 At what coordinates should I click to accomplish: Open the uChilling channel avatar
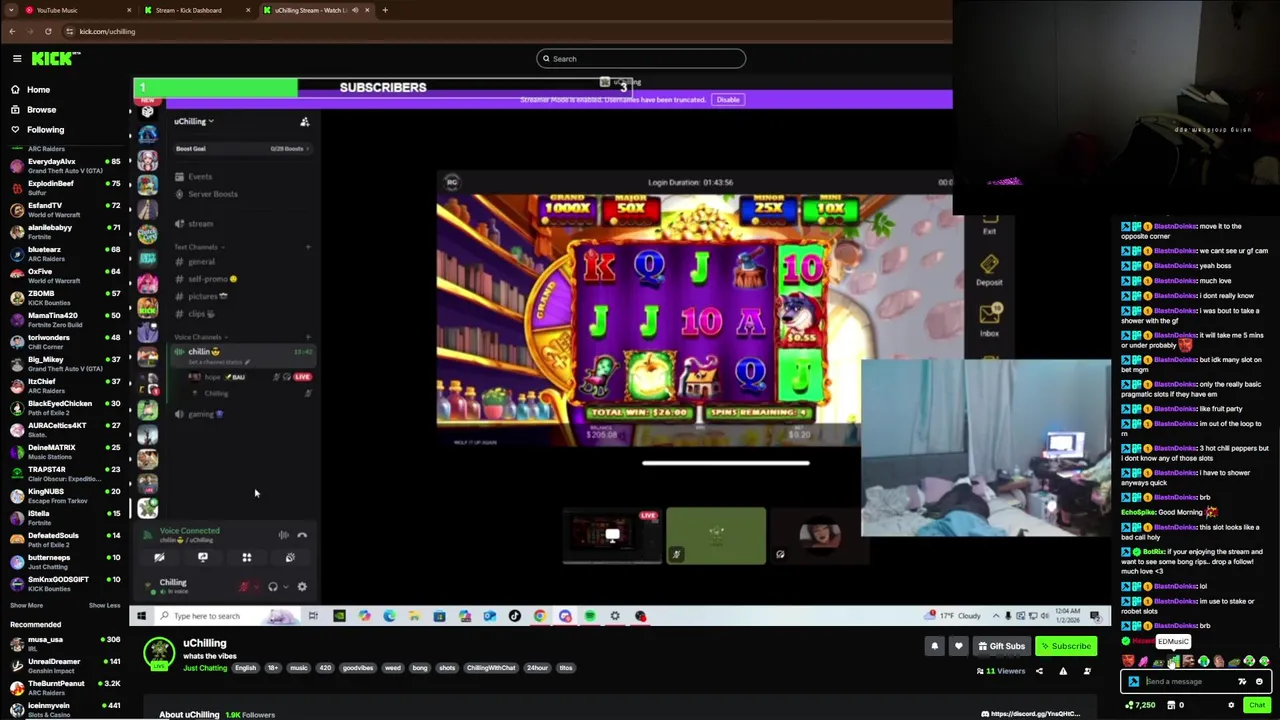[158, 654]
